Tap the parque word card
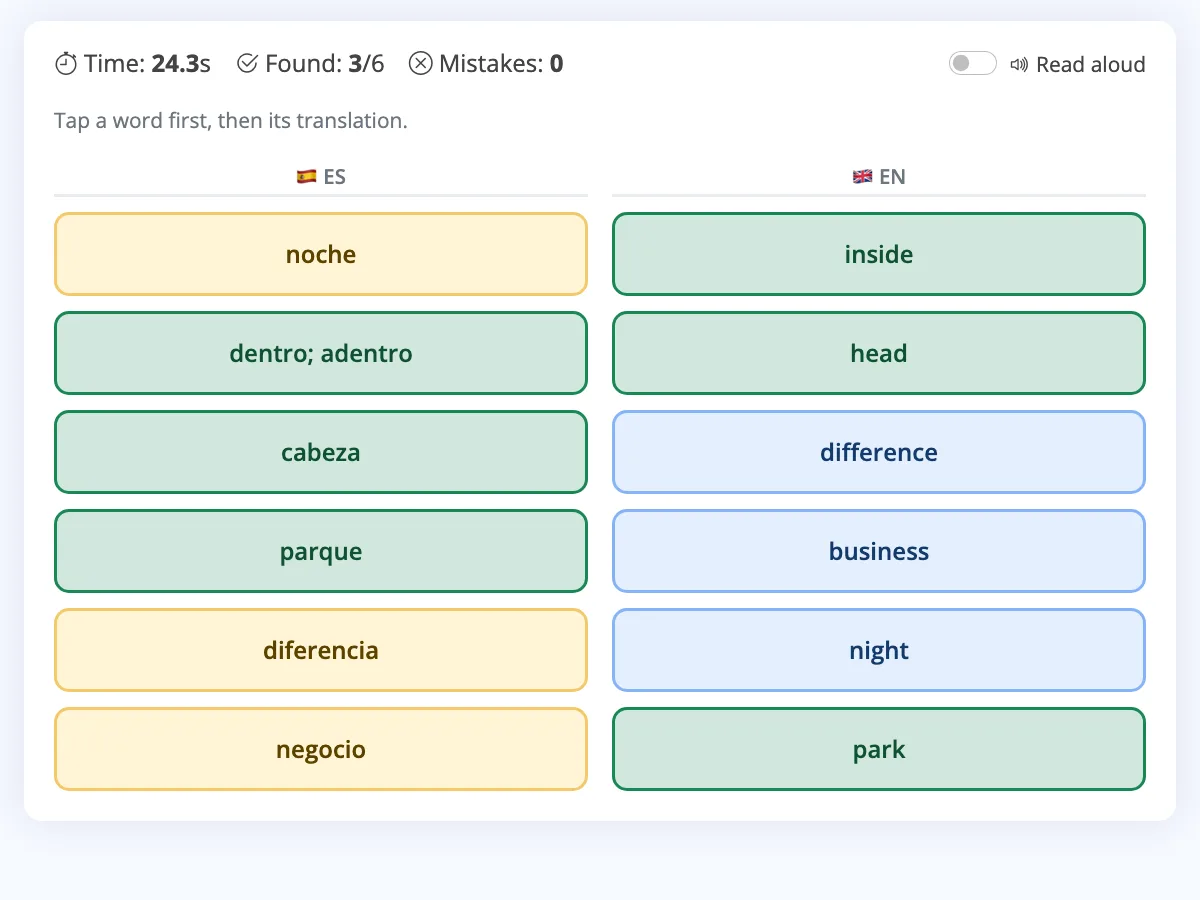This screenshot has height=900, width=1200. click(x=321, y=551)
